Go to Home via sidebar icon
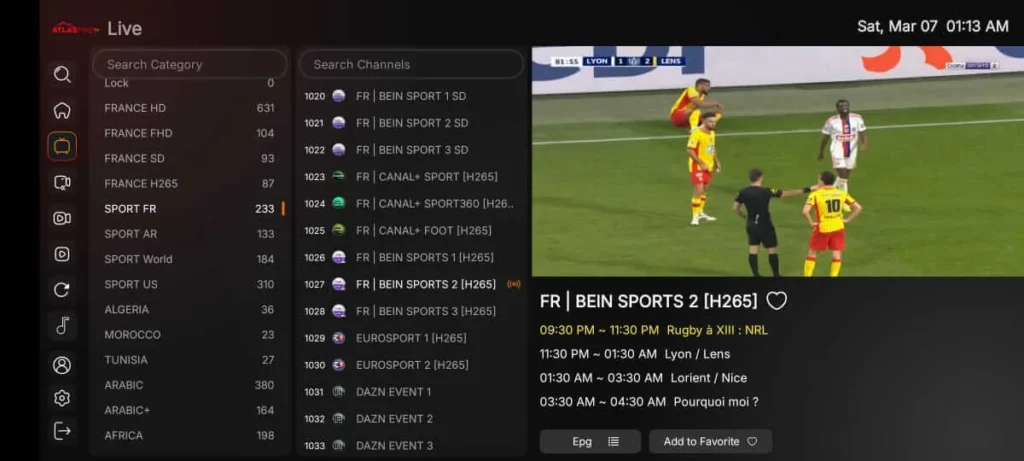1024x461 pixels. tap(62, 110)
